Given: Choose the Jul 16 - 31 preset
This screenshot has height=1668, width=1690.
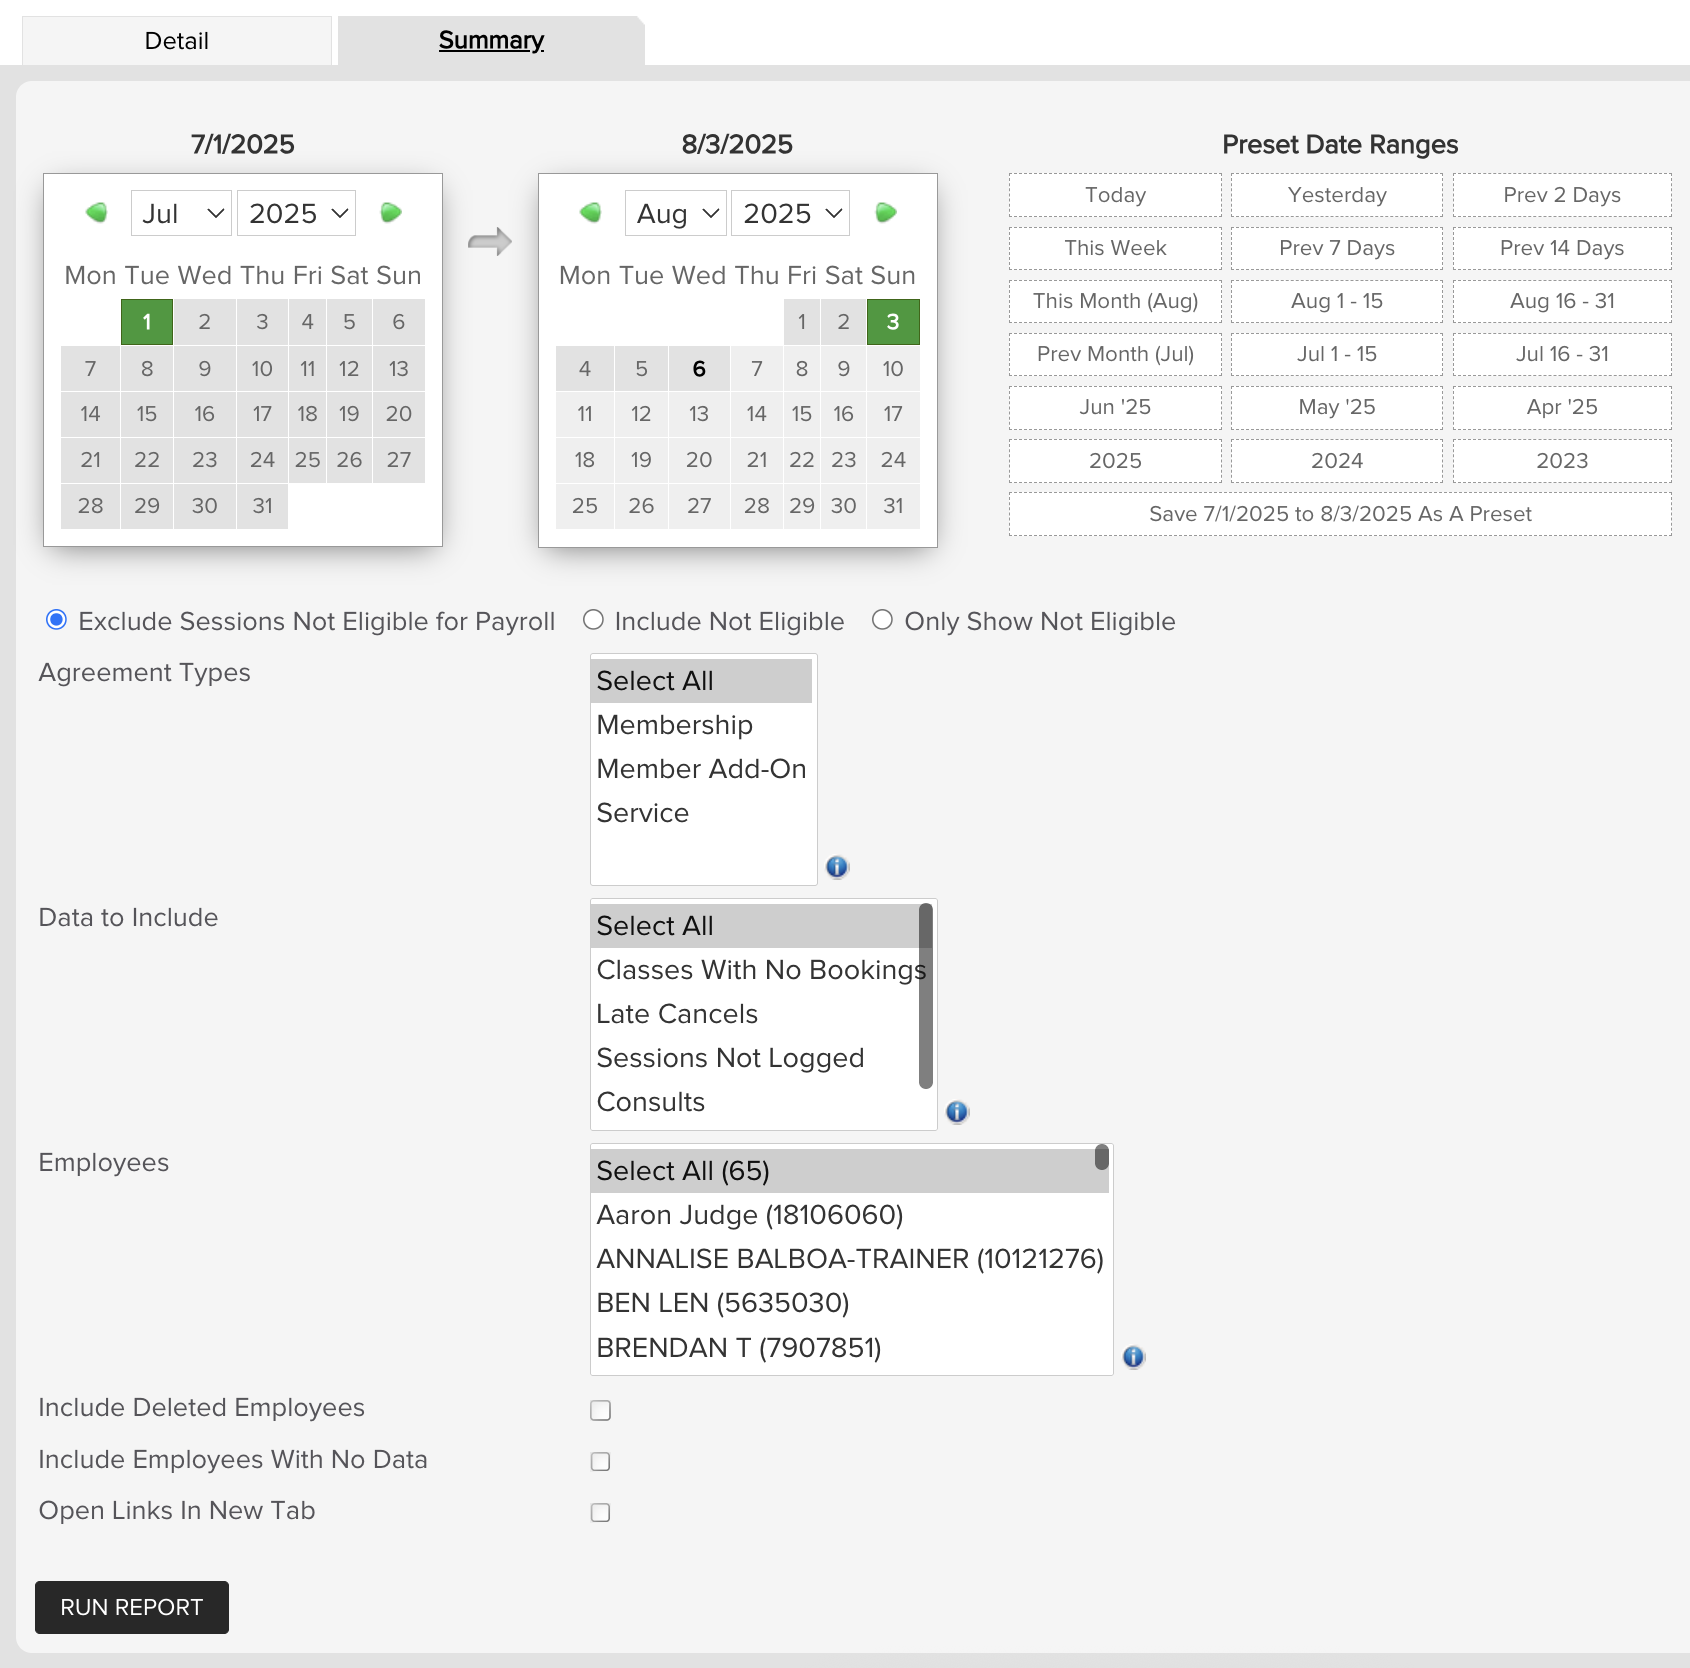Looking at the screenshot, I should (x=1562, y=354).
